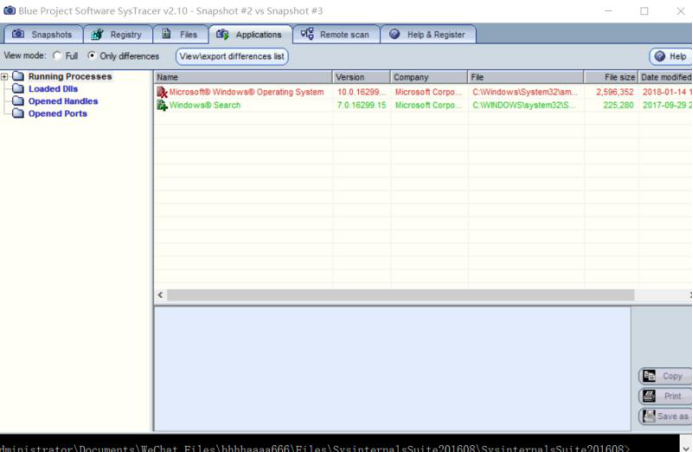Click the Help button at top right
693x452 pixels.
click(x=670, y=56)
